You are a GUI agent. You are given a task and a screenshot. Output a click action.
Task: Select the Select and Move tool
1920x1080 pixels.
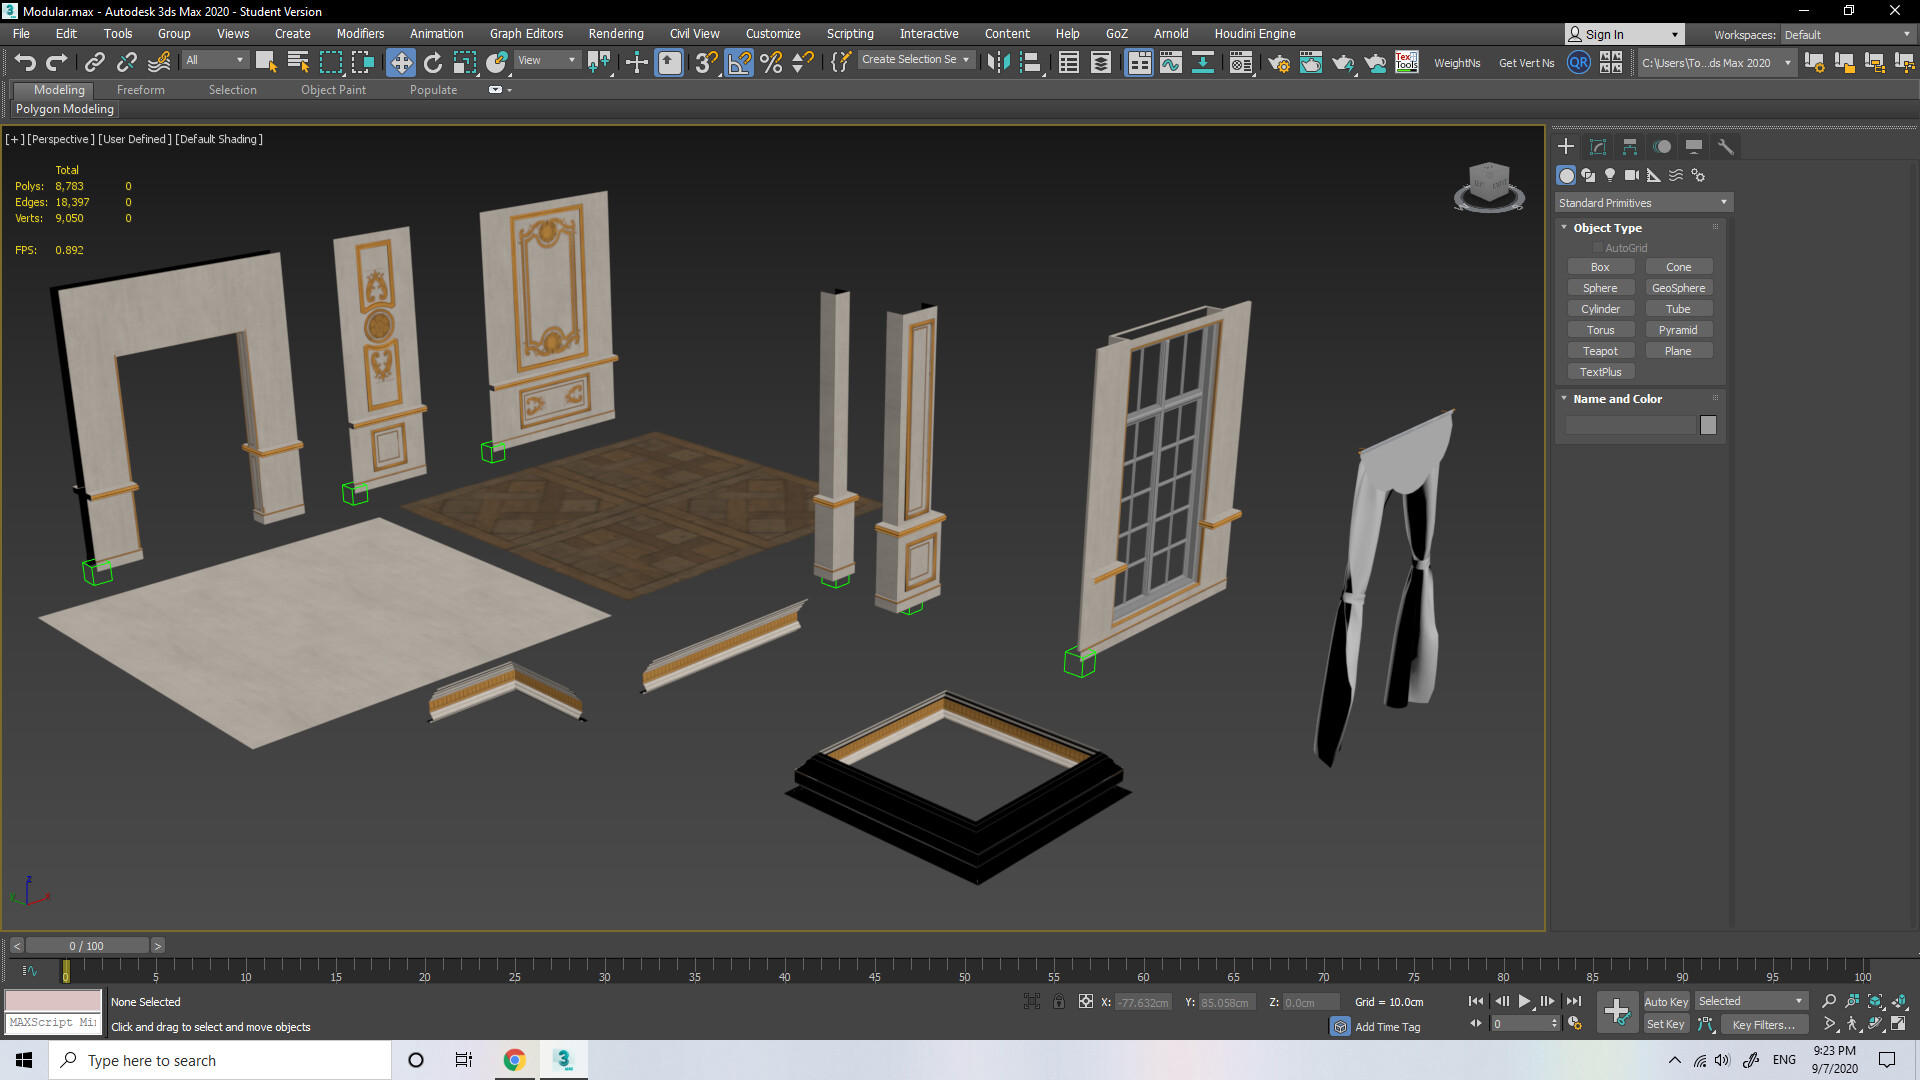click(401, 62)
